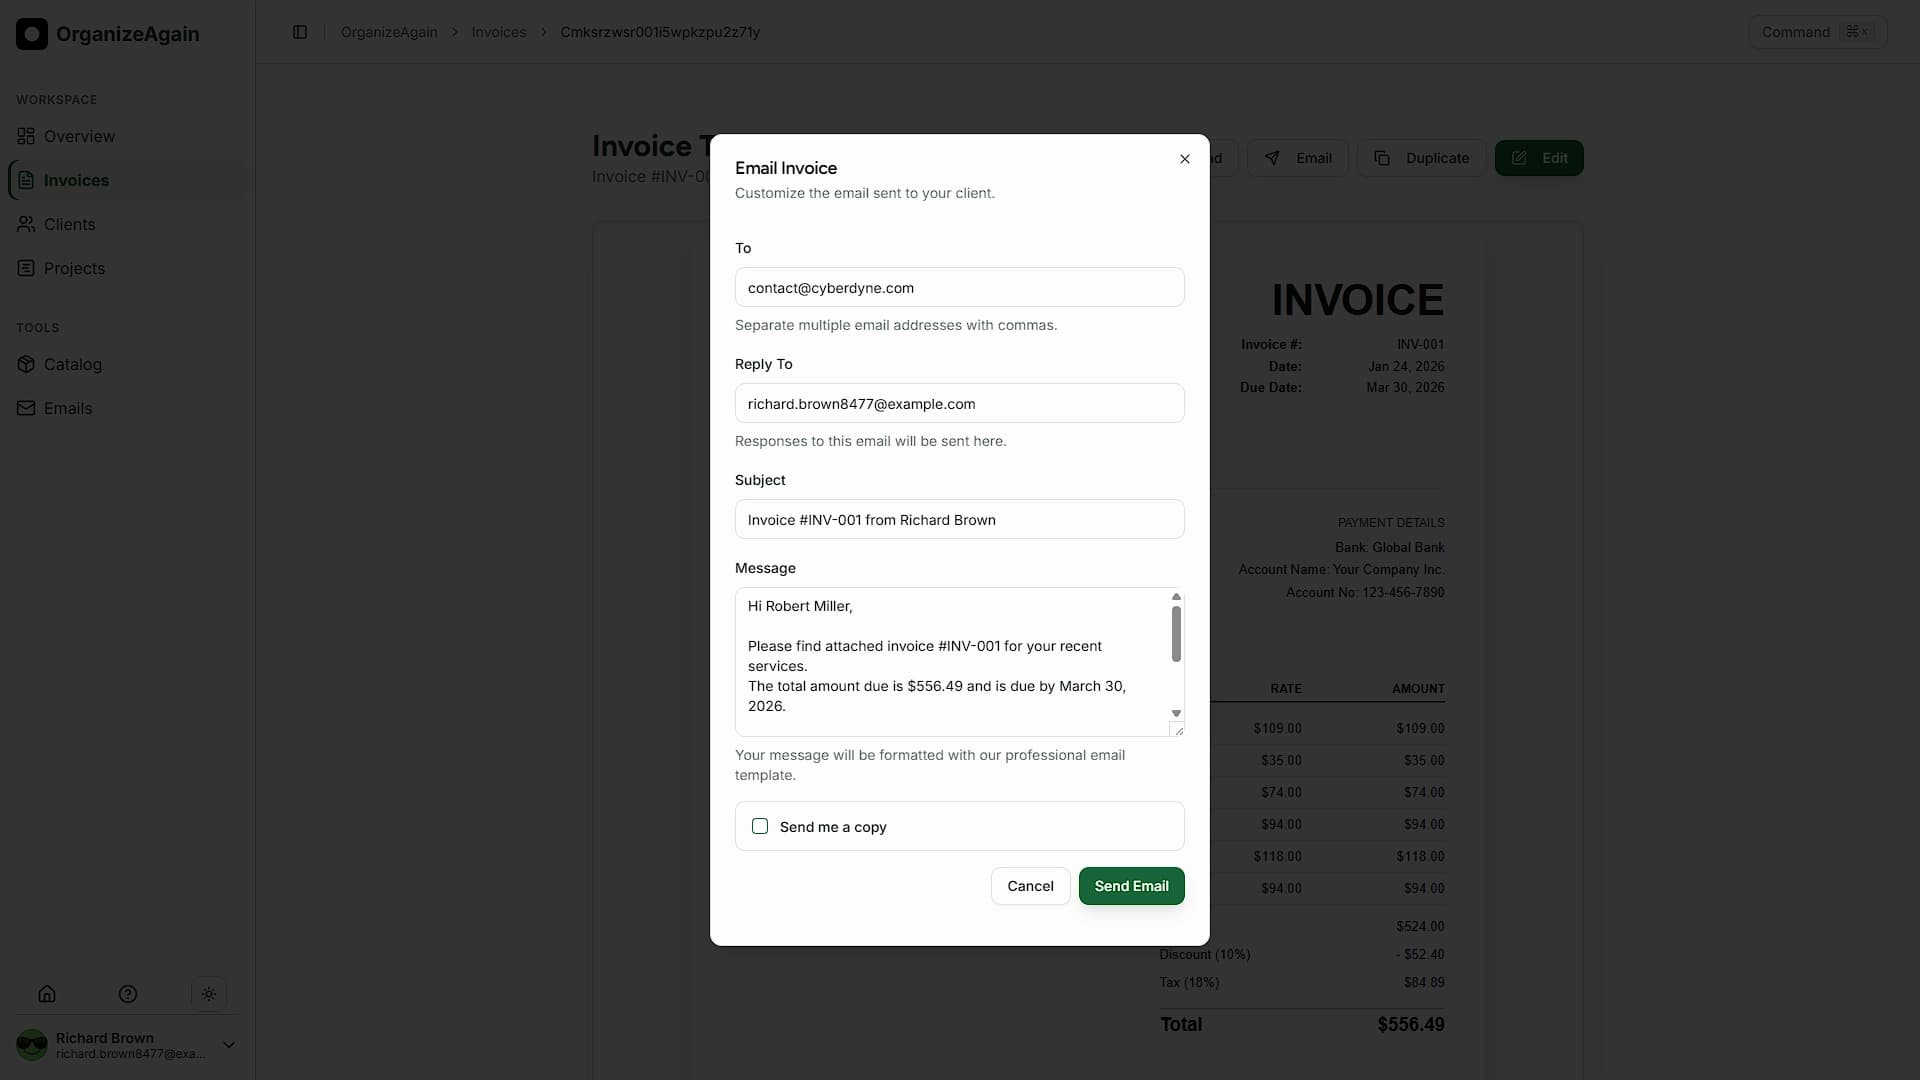
Task: Go to Invoices via the breadcrumb
Action: point(498,32)
